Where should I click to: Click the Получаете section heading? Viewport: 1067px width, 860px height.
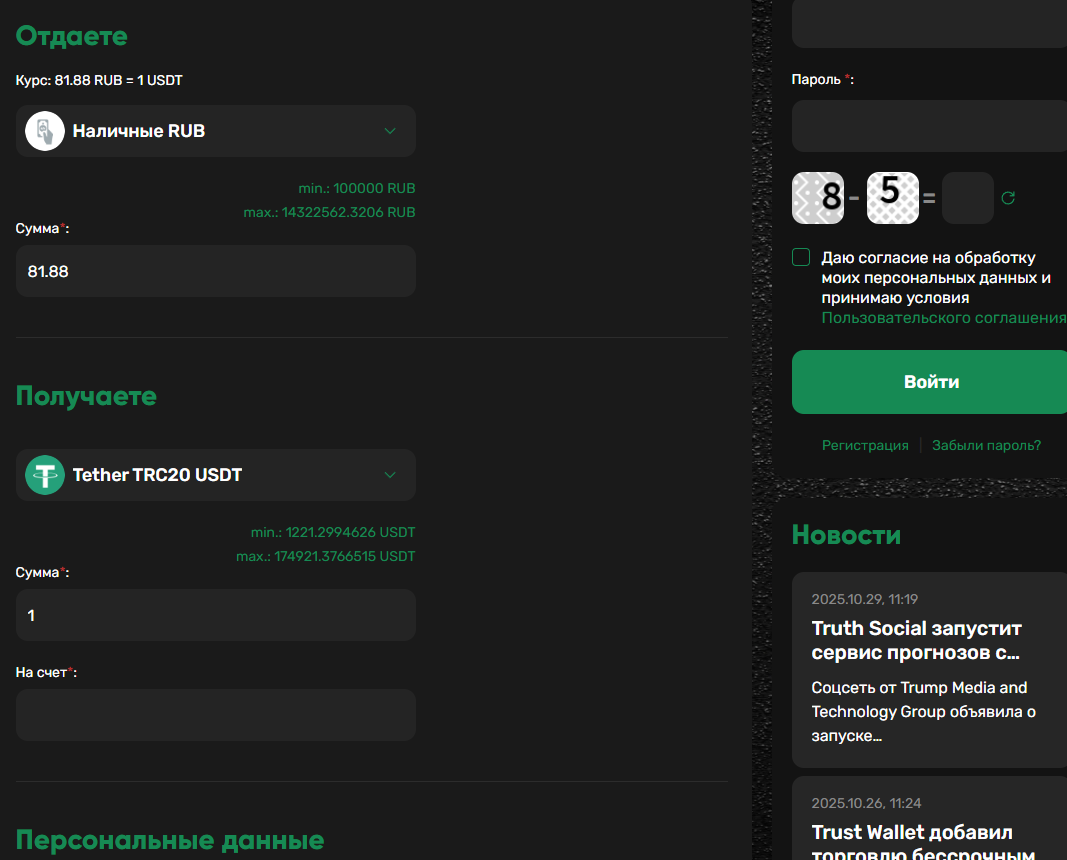coord(86,396)
